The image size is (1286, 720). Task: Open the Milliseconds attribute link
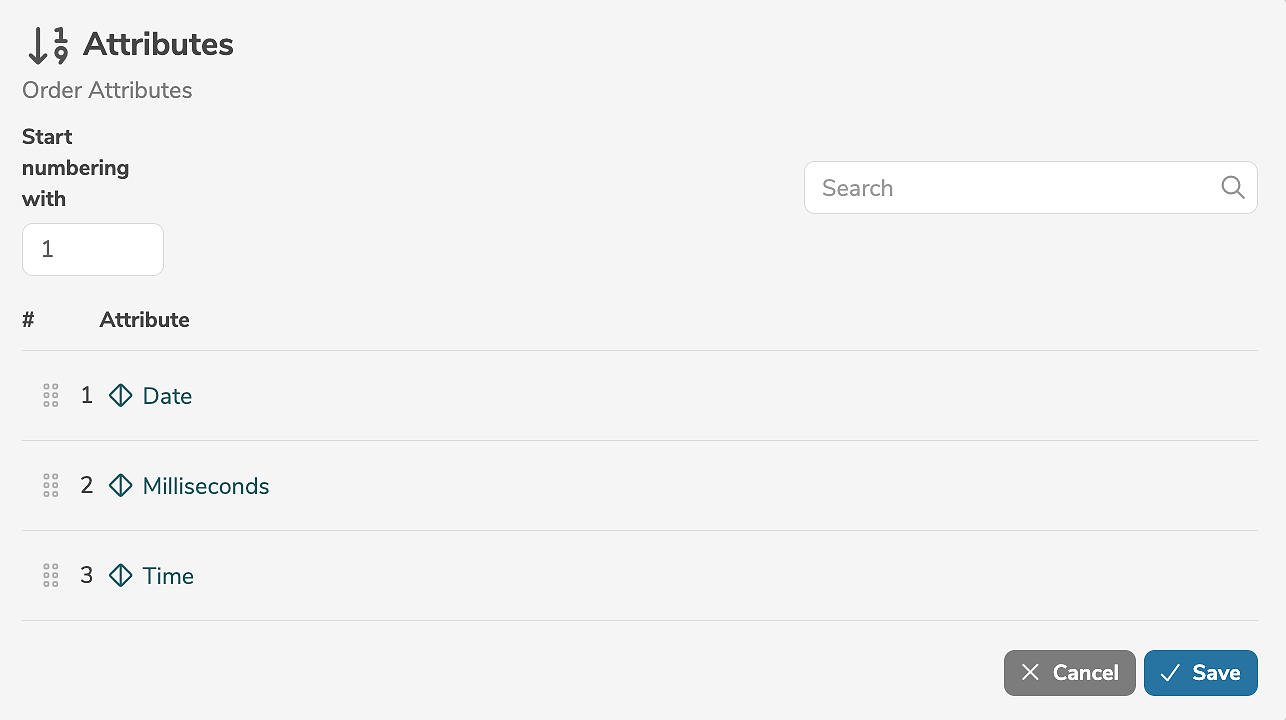tap(206, 486)
